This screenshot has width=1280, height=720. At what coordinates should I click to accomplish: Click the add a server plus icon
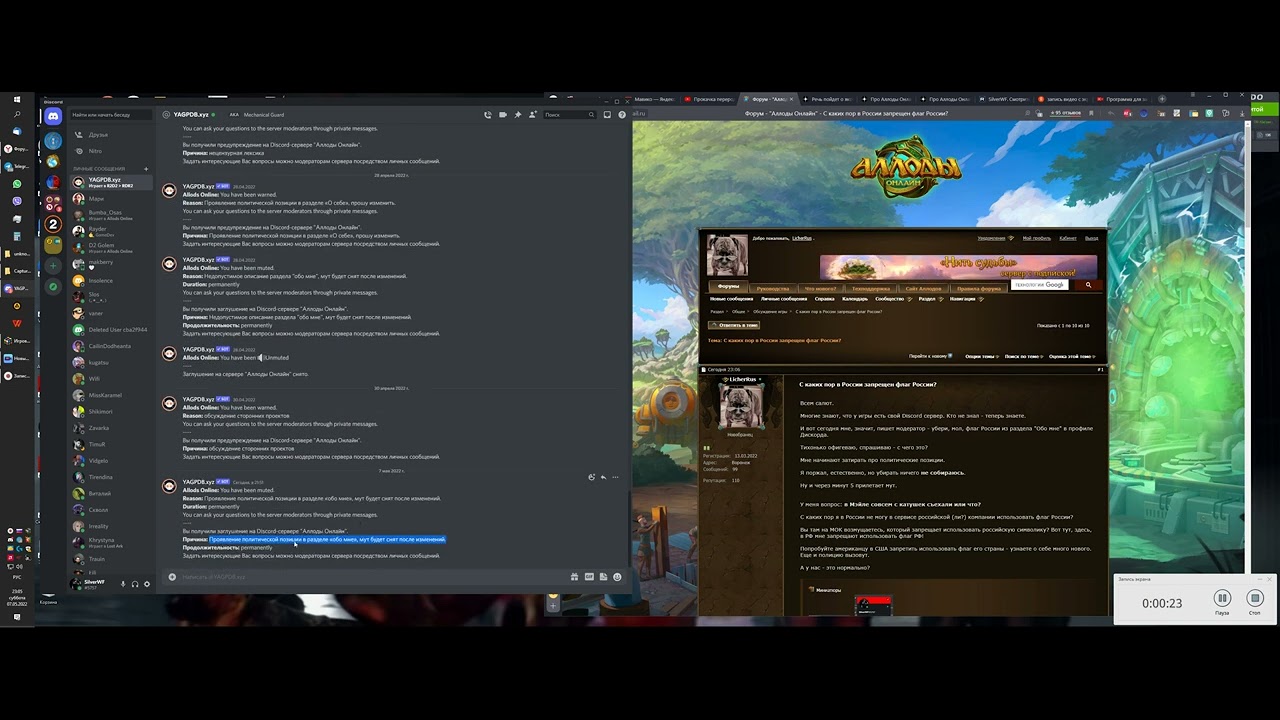tap(53, 266)
